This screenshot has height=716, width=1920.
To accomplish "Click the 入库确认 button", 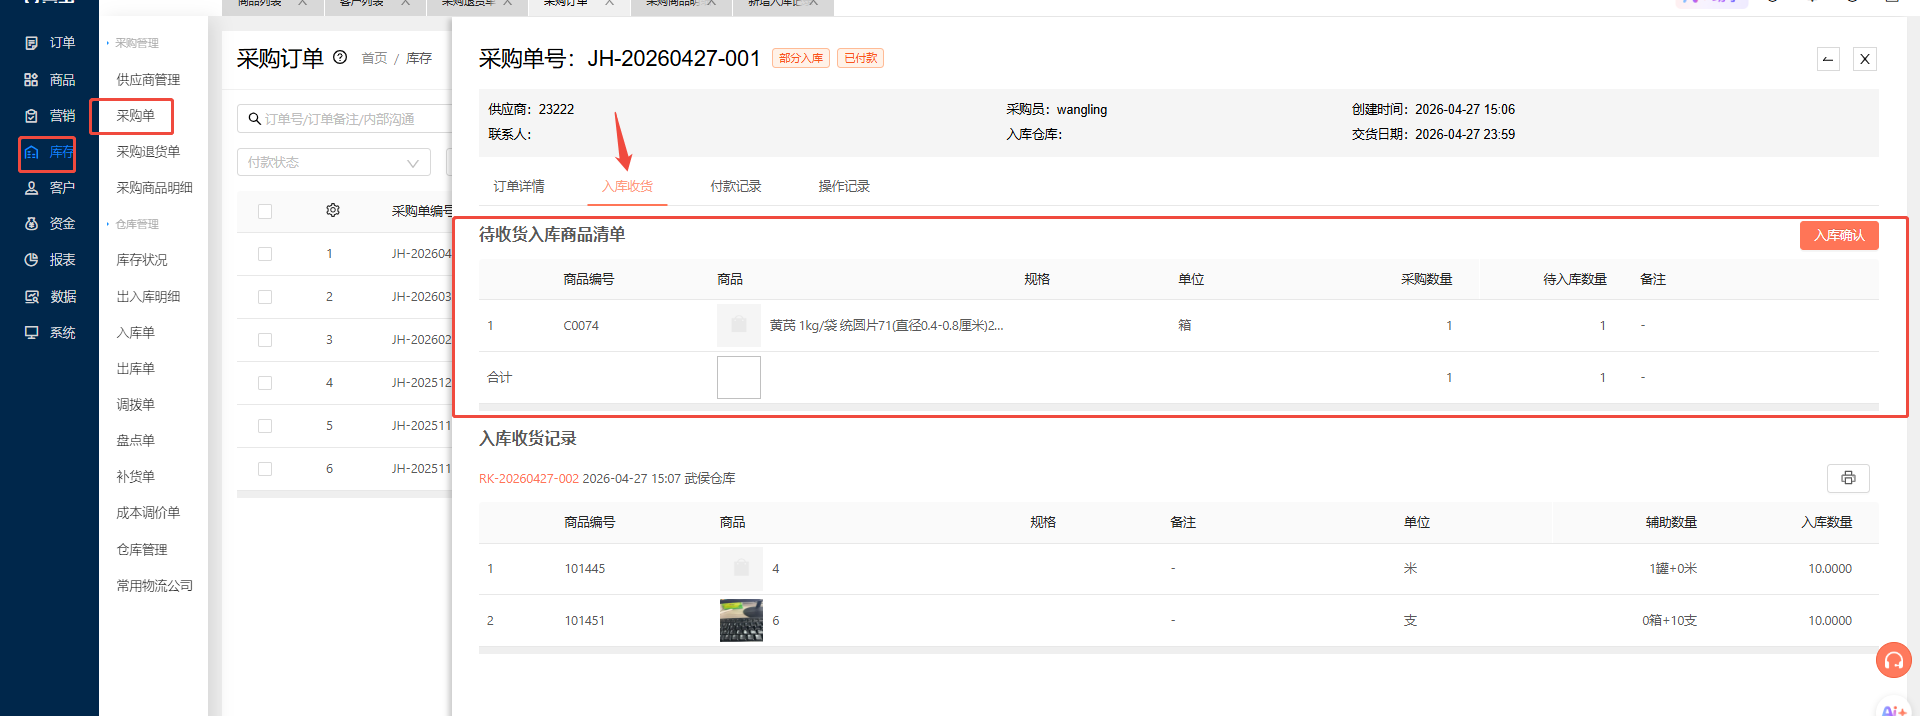I will (x=1839, y=235).
